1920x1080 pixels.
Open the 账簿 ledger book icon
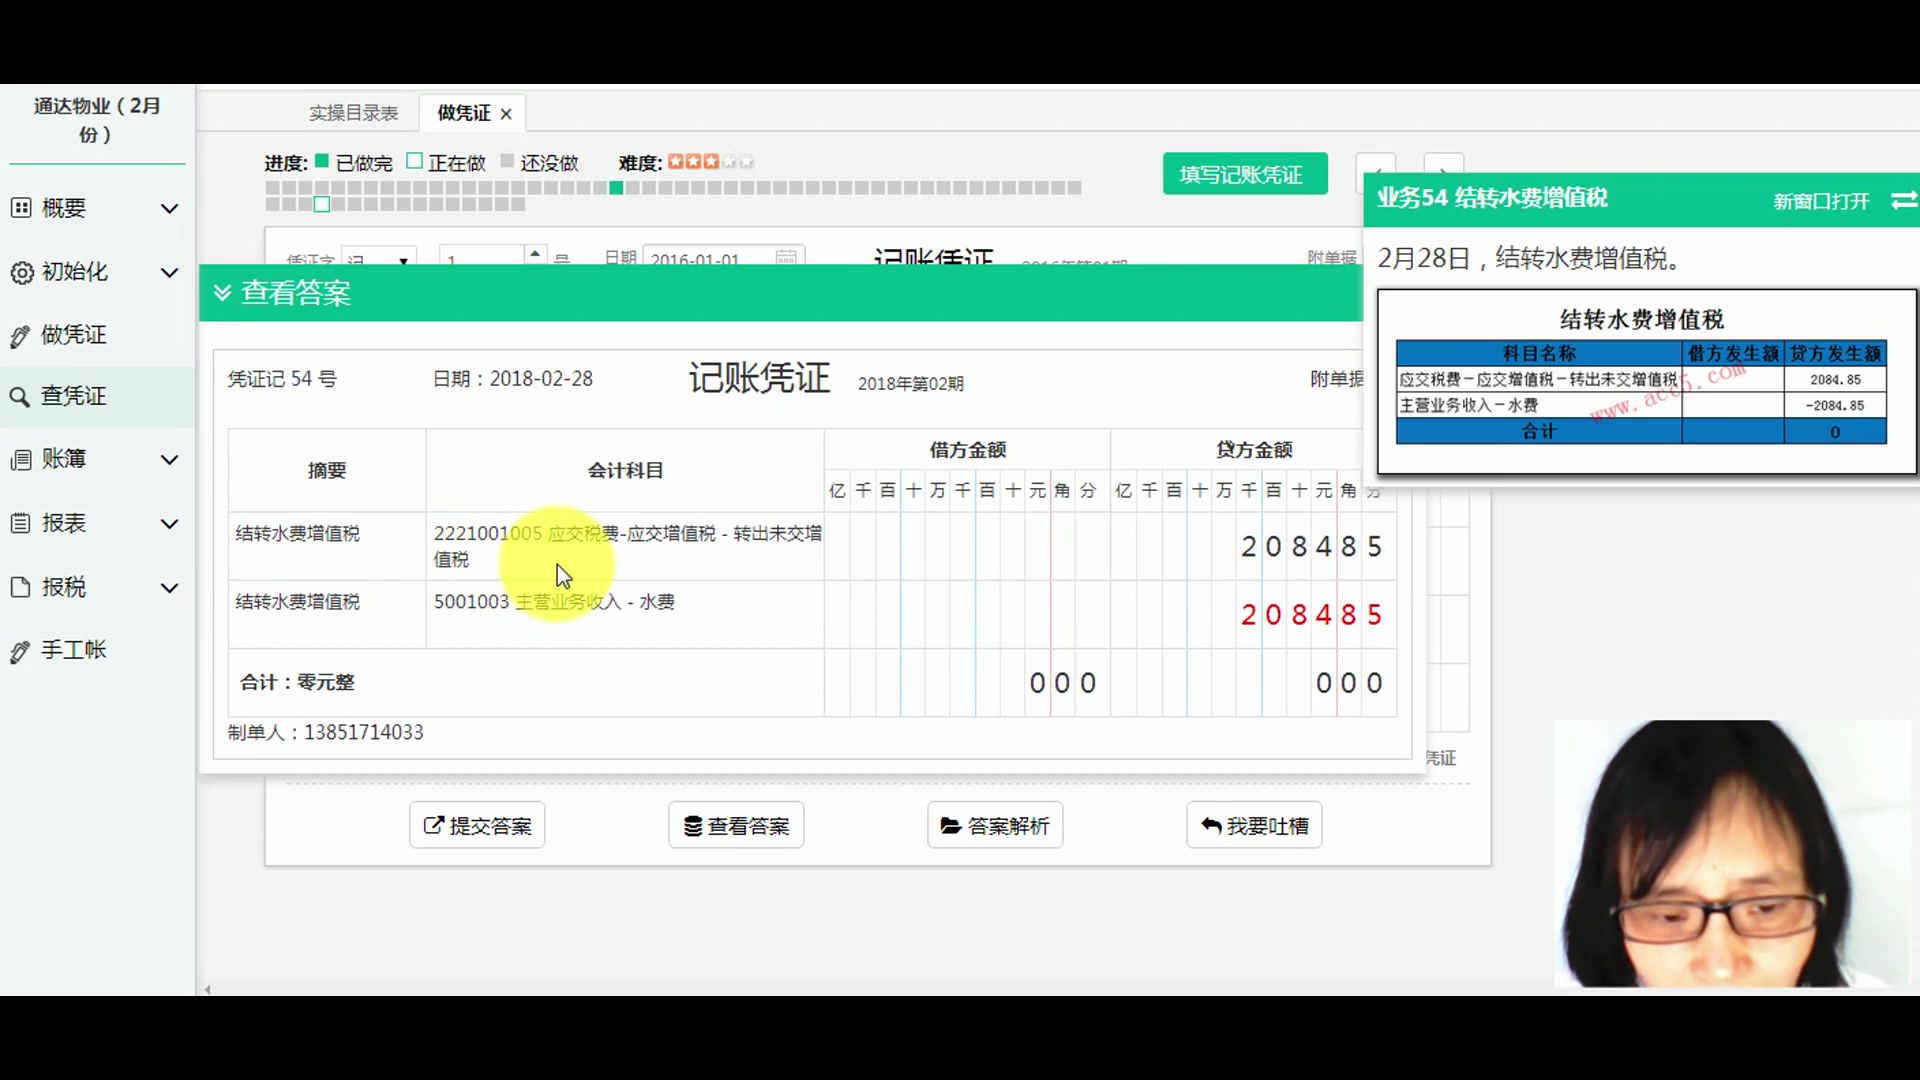22,459
